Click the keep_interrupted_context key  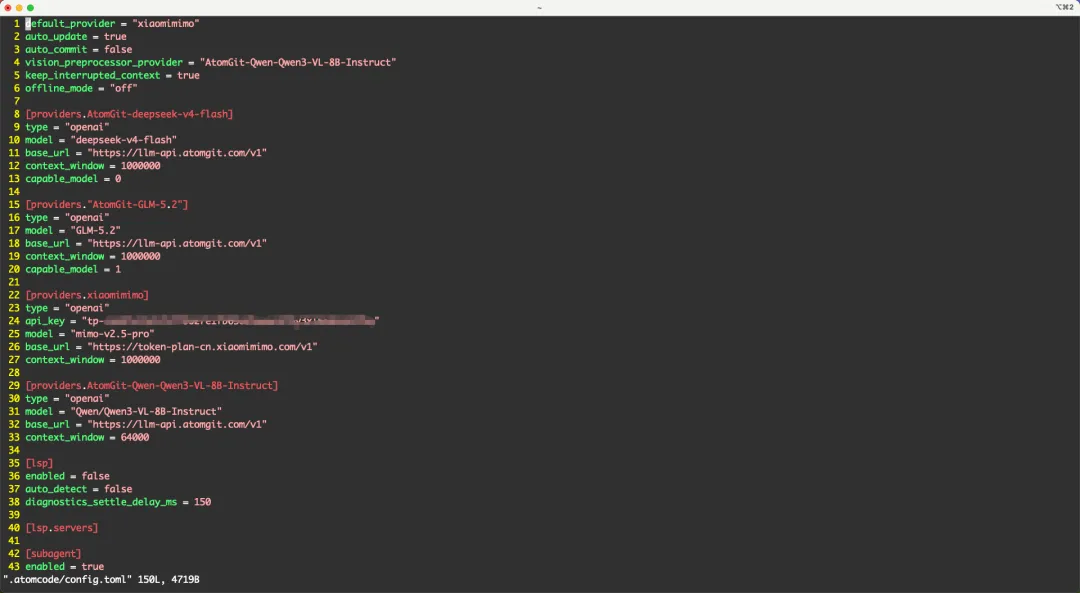tap(92, 76)
